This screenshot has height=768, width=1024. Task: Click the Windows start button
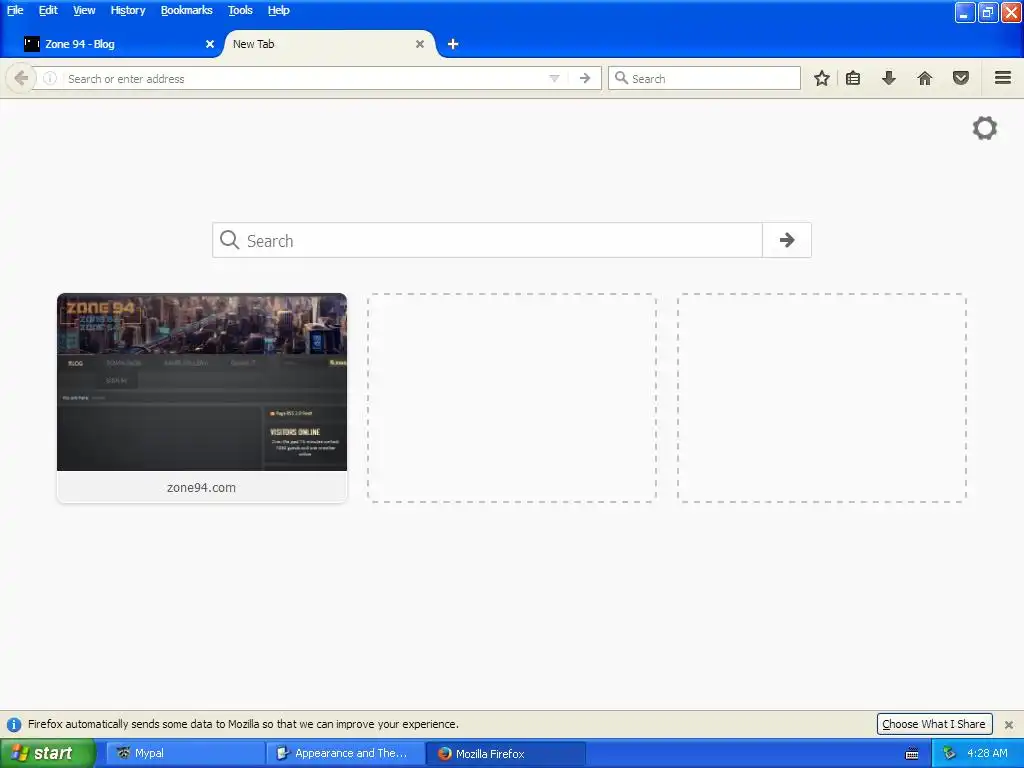click(x=47, y=754)
